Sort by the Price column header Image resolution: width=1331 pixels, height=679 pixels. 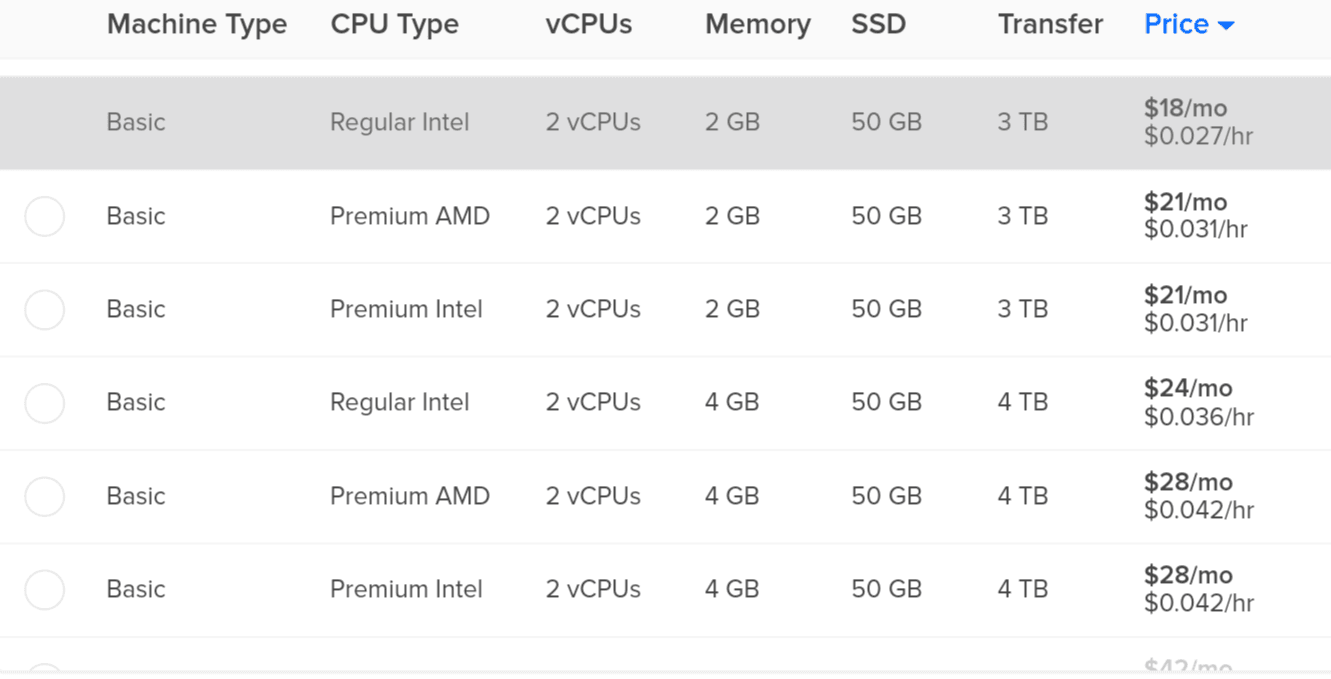pos(1176,24)
